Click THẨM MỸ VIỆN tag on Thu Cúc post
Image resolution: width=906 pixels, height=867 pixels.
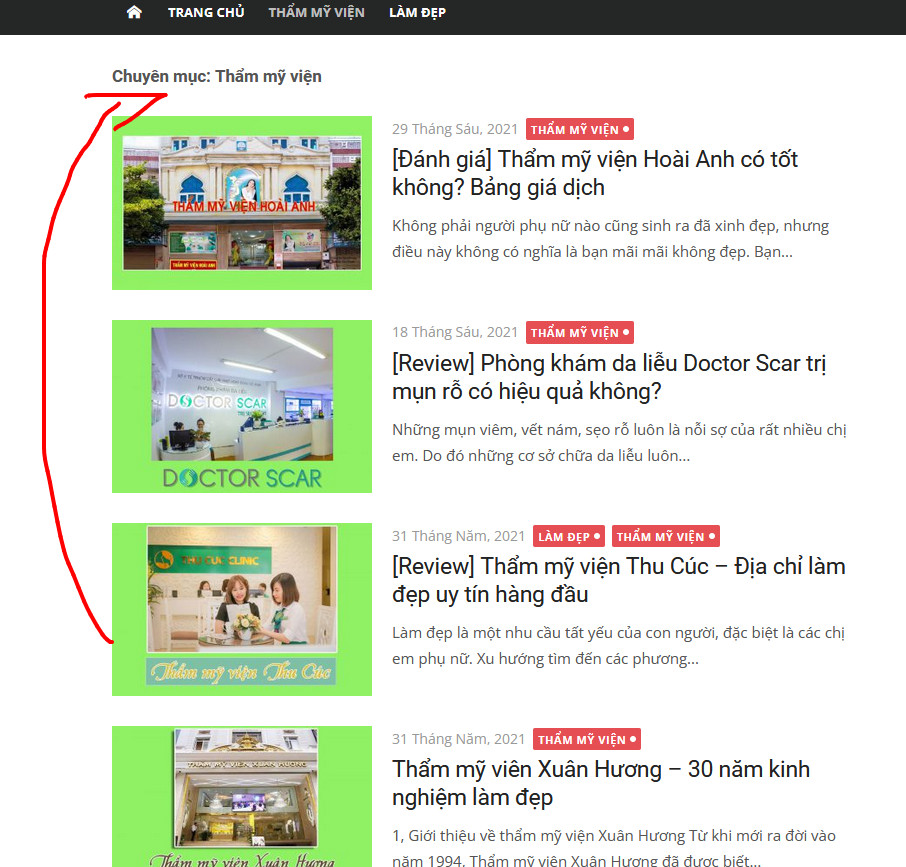[666, 537]
